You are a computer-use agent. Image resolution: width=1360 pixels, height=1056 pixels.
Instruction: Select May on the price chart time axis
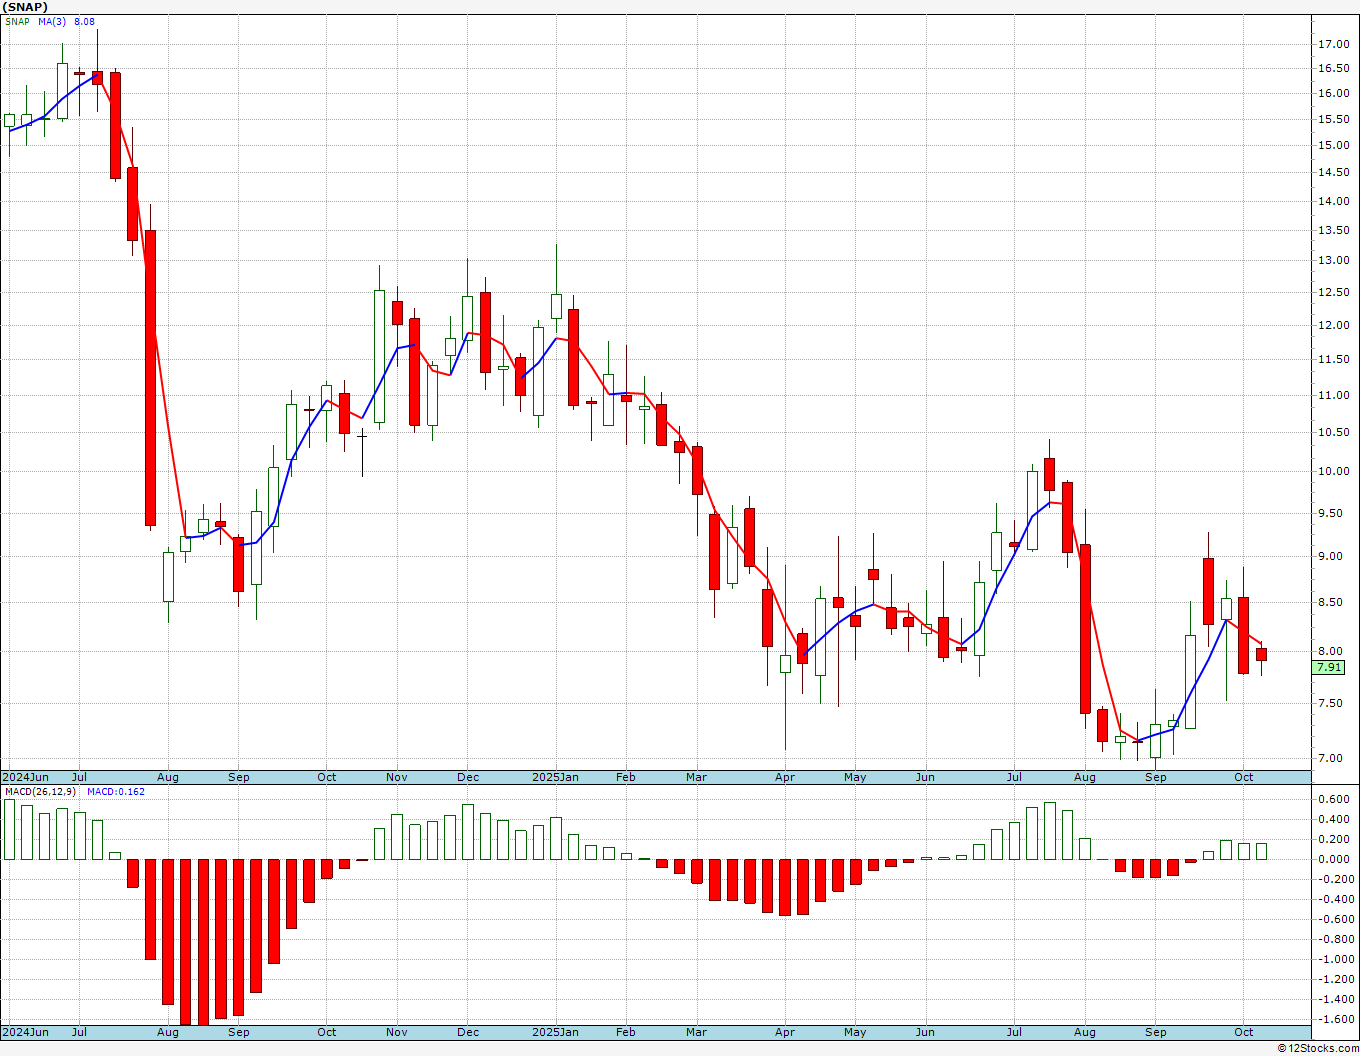[855, 777]
